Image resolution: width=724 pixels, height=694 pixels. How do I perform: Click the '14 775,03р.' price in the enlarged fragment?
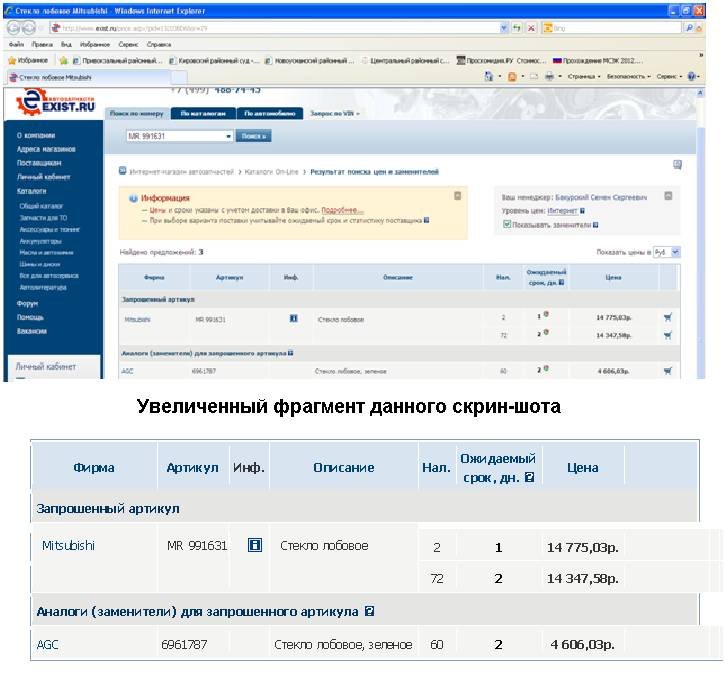[582, 548]
